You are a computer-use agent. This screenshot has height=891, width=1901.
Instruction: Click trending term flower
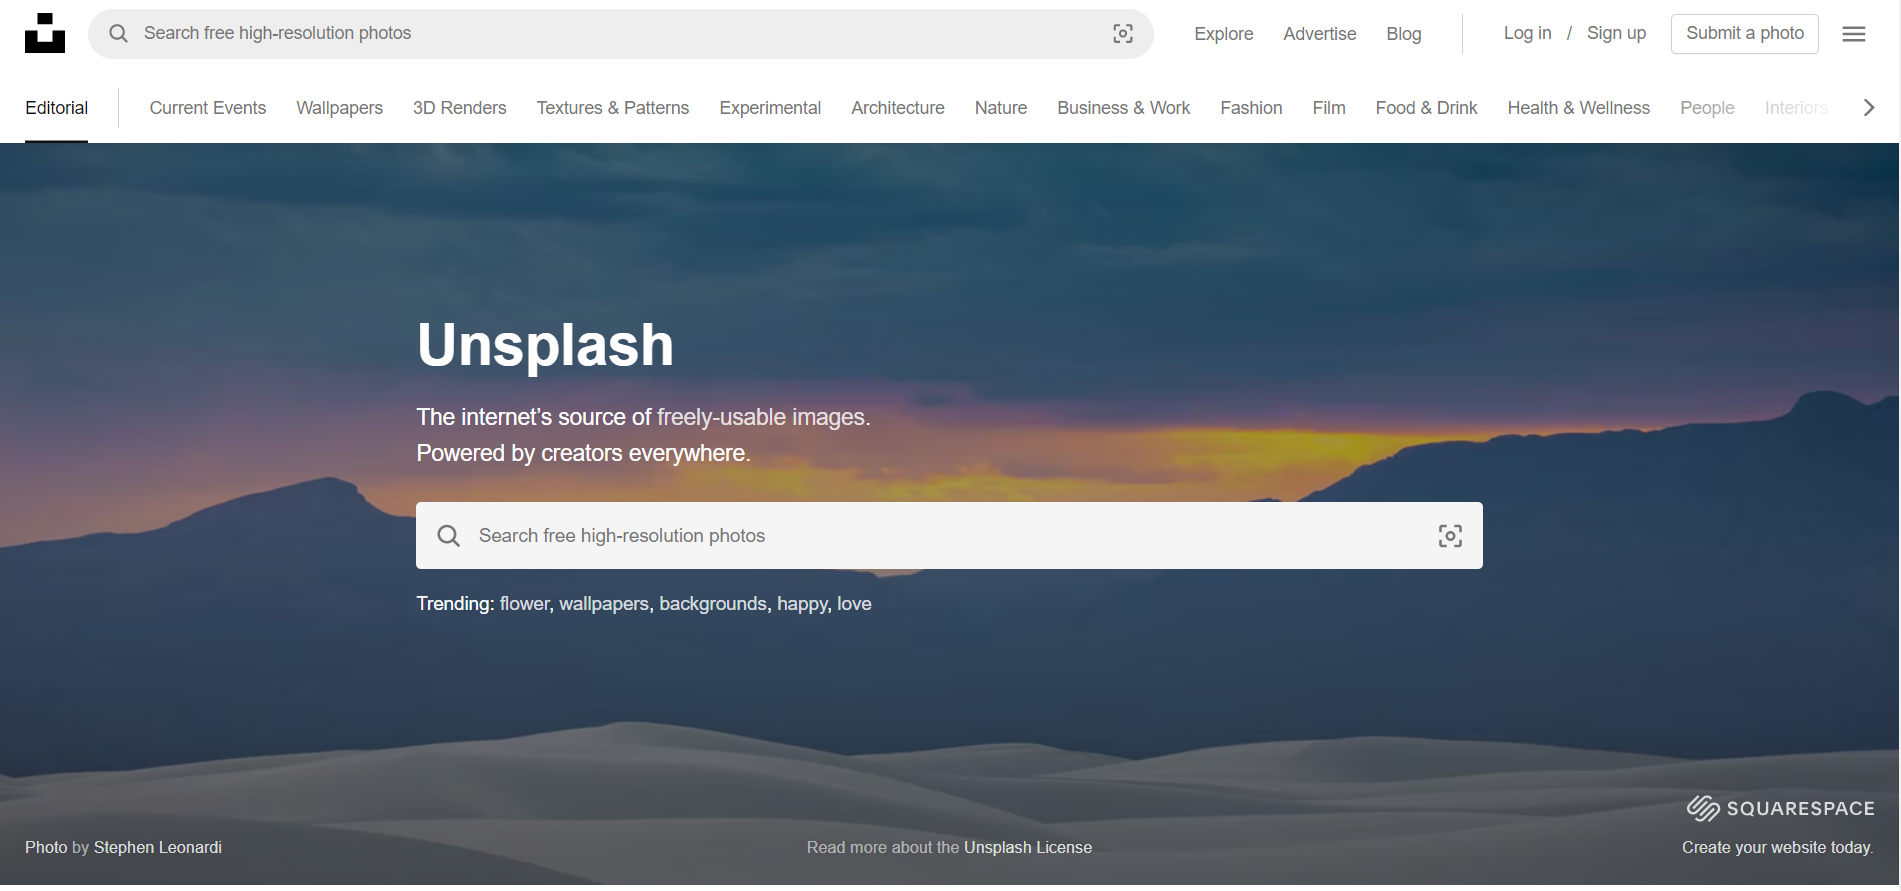click(x=524, y=604)
